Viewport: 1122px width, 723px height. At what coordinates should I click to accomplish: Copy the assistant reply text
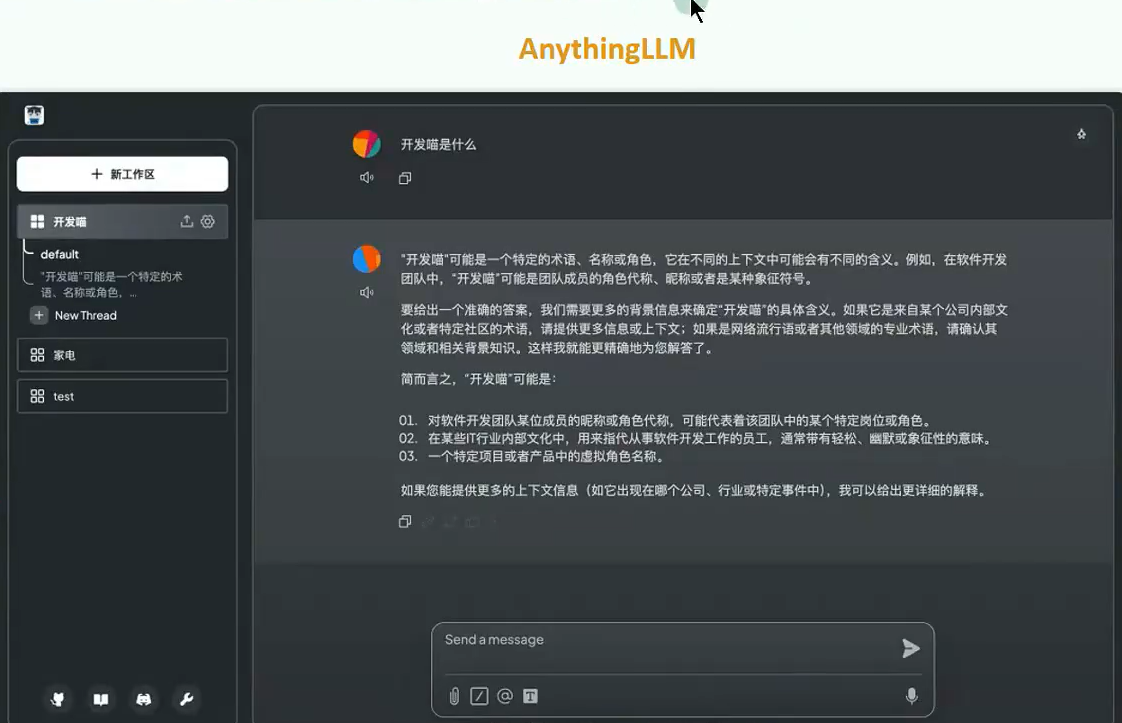point(405,522)
